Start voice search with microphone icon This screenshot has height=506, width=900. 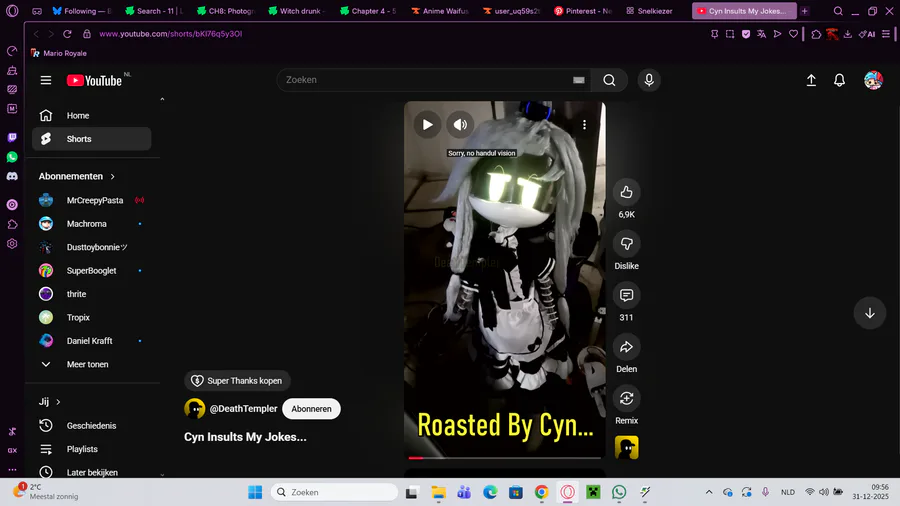649,80
